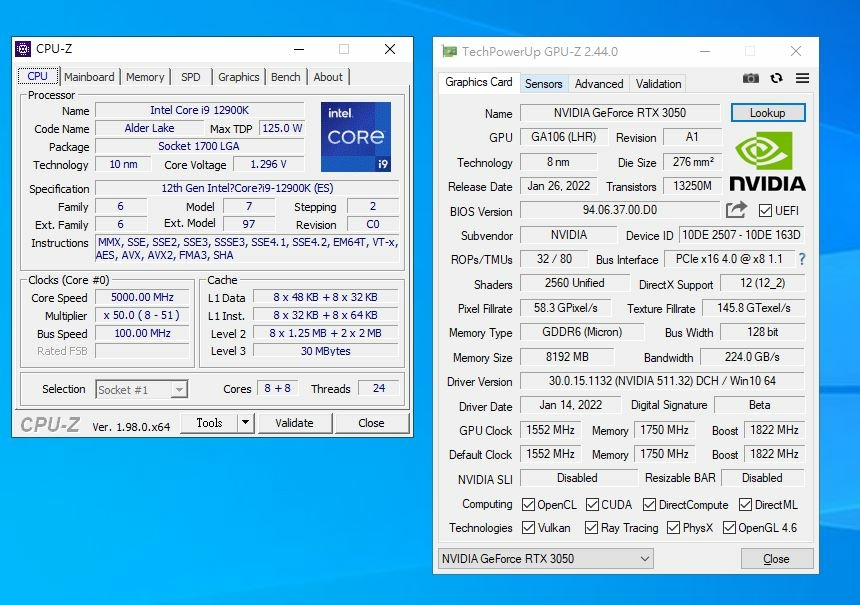This screenshot has width=860, height=605.
Task: Click the Core Speed value 5000.00 MHz
Action: pos(143,297)
